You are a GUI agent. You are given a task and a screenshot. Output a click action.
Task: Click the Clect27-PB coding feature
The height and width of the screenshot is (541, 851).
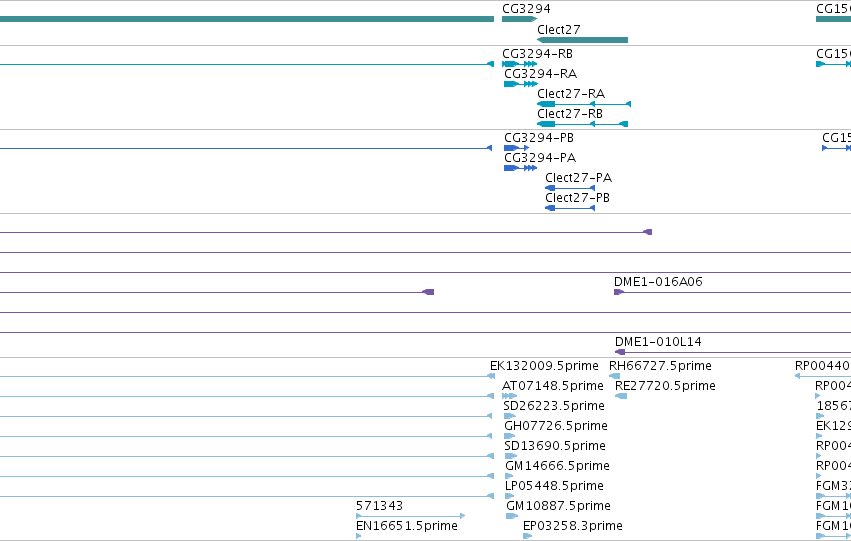pyautogui.click(x=570, y=208)
